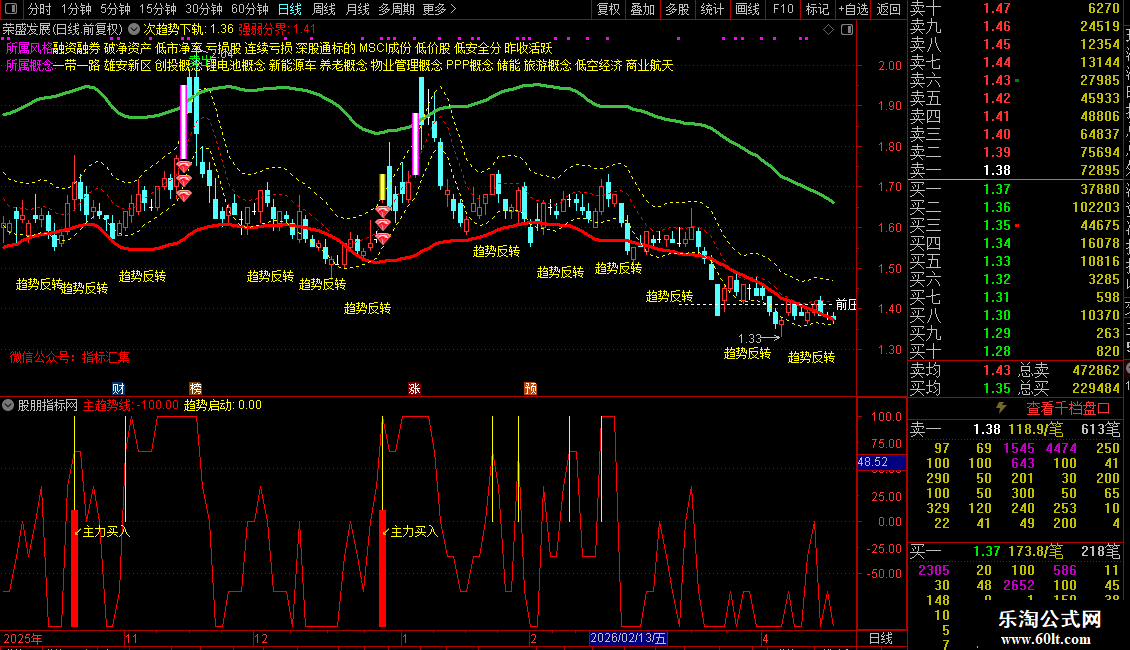Click the purple 4474 order in sell queue

[1061, 448]
